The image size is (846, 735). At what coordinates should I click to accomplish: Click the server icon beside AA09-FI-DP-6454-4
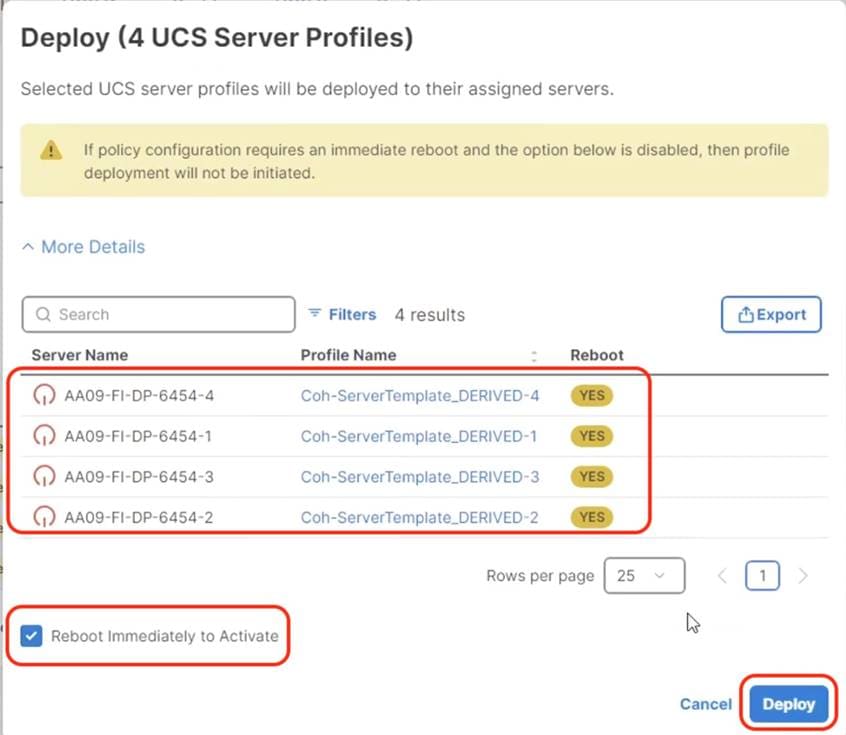44,395
